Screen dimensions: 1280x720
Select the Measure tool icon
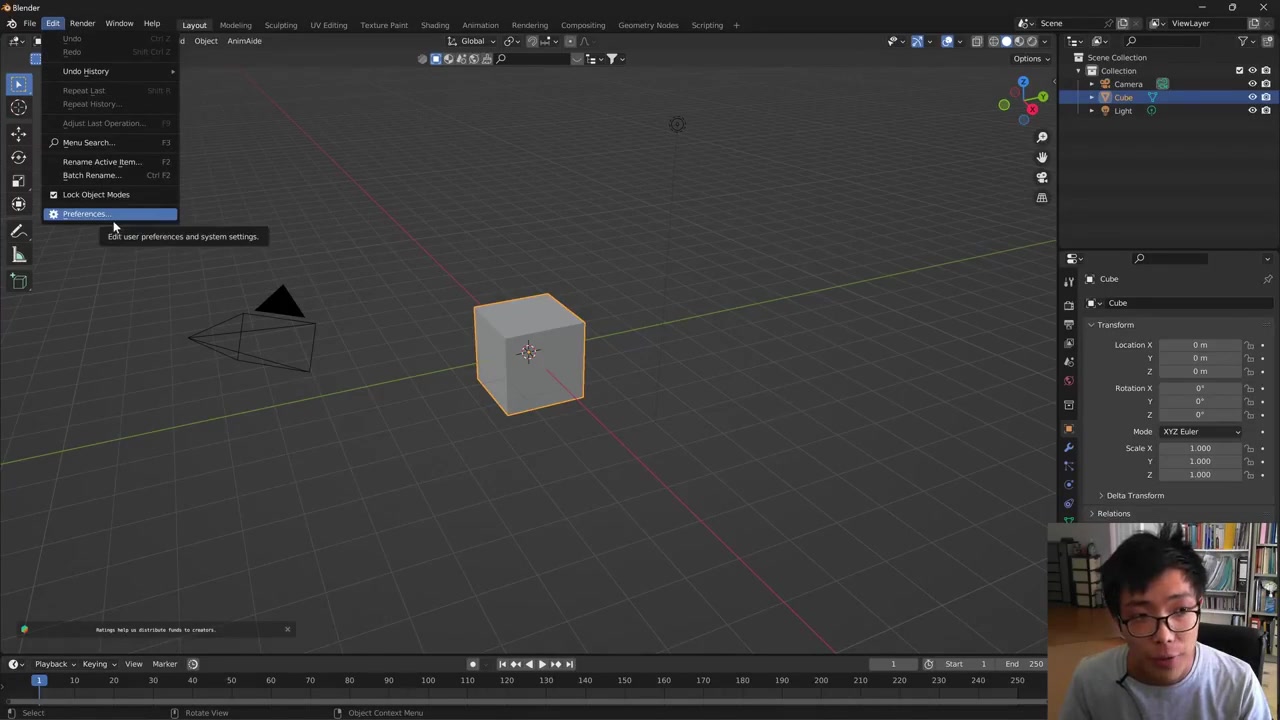click(x=18, y=255)
